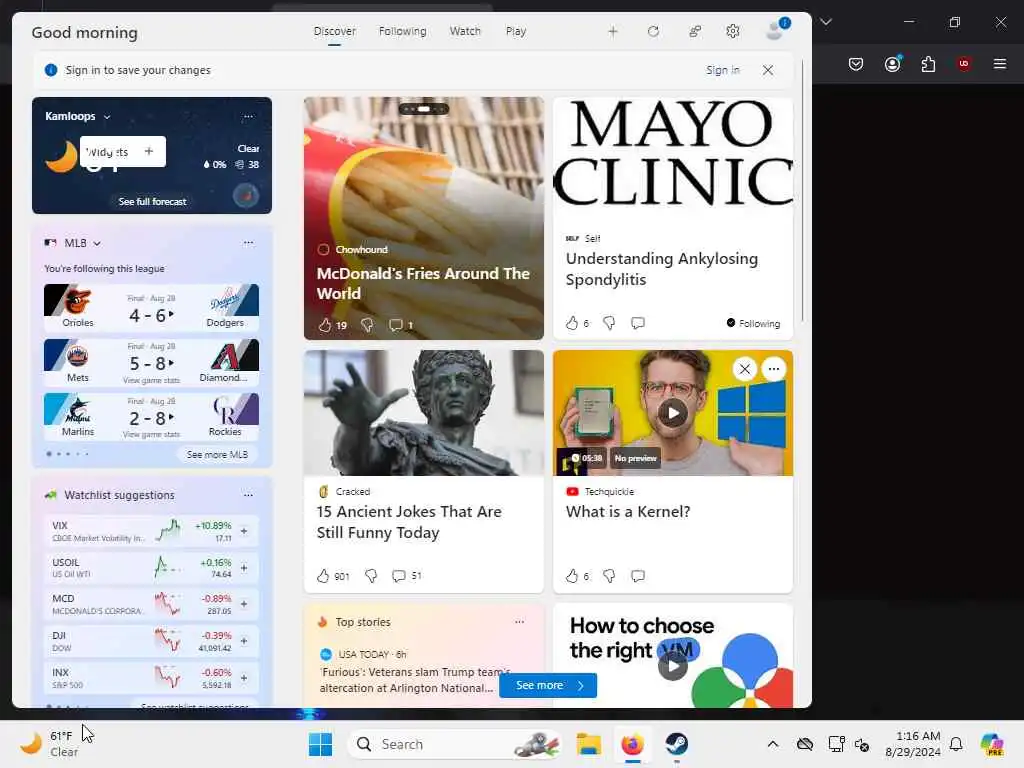The image size is (1024, 768).
Task: Dismiss the sign-in banner
Action: (768, 70)
